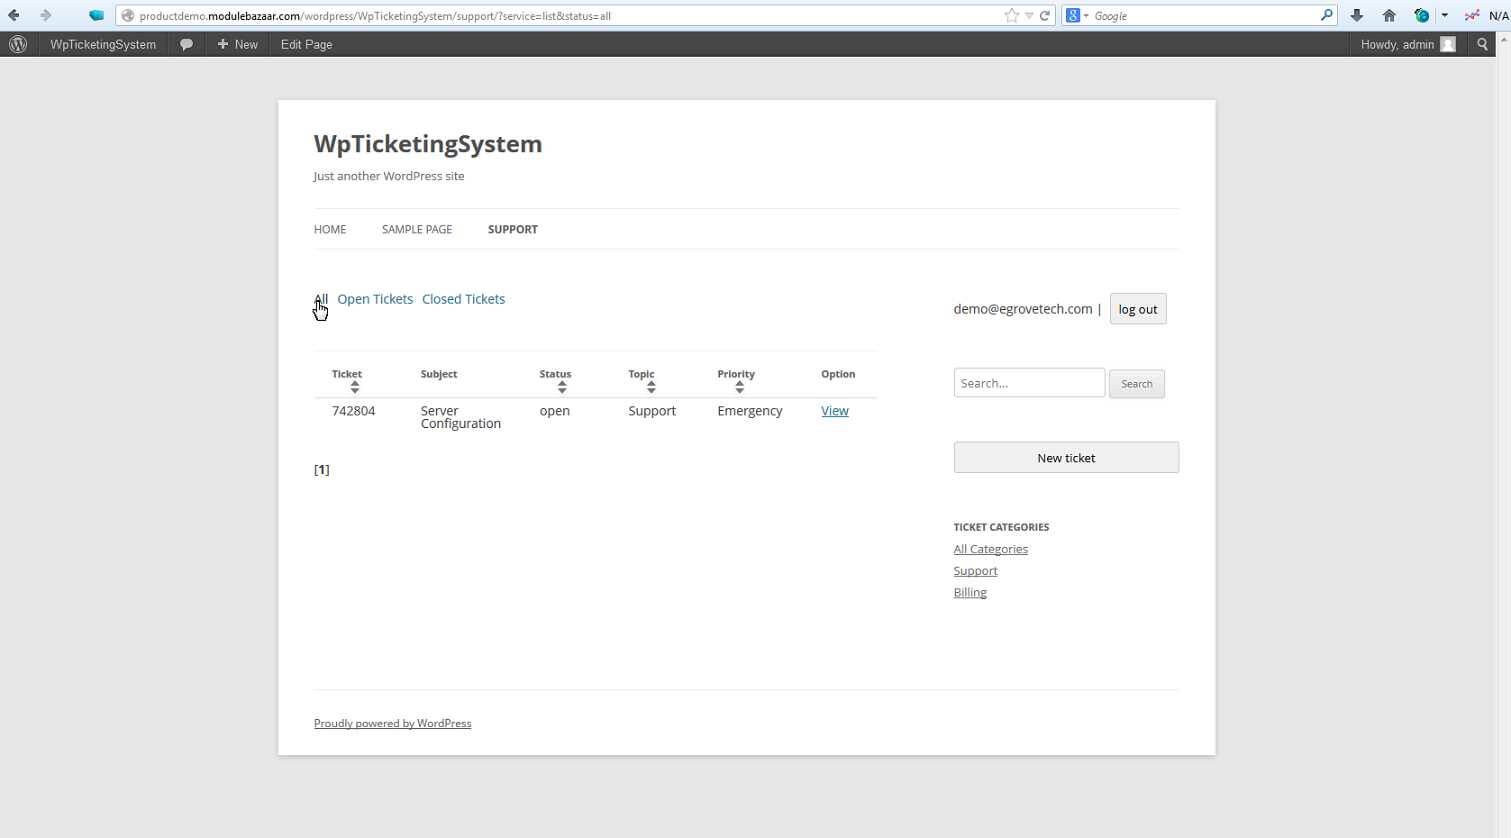Open the browser downloads arrow
This screenshot has width=1511, height=838.
(1356, 15)
